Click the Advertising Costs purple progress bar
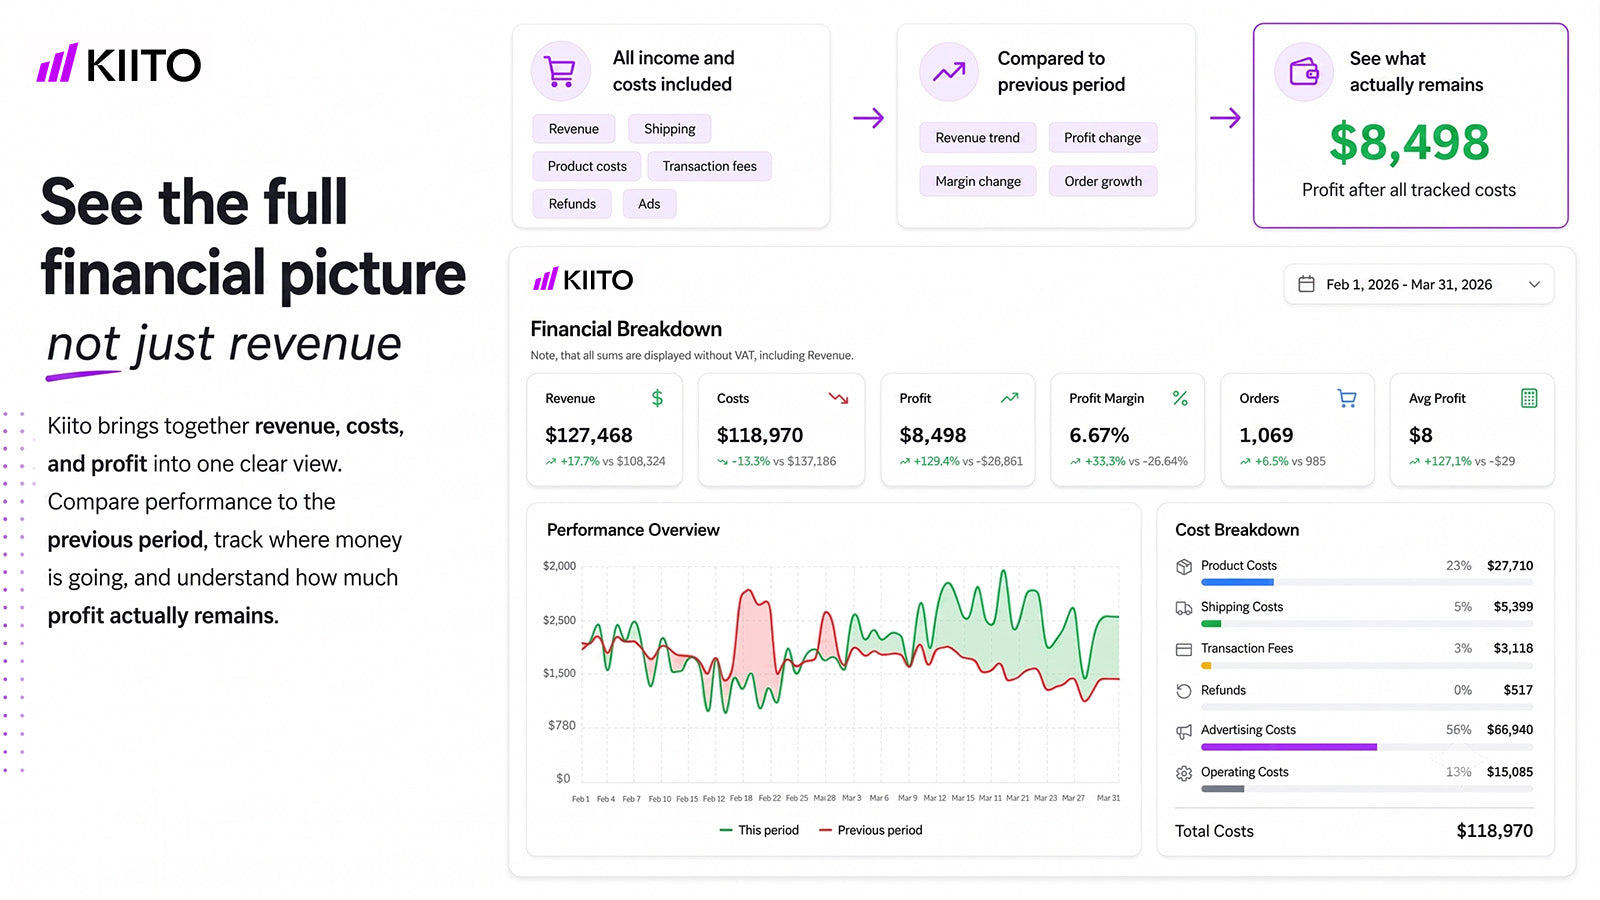This screenshot has width=1600, height=900. (1289, 747)
